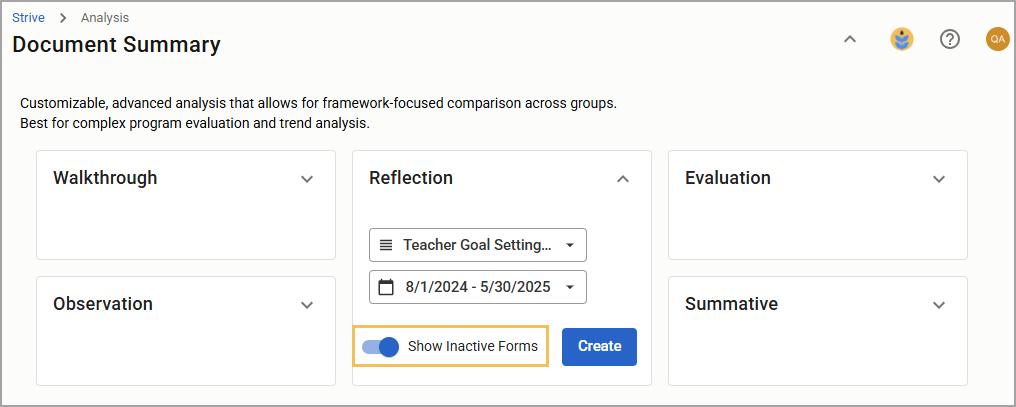
Task: Expand the Evaluation card
Action: (x=938, y=179)
